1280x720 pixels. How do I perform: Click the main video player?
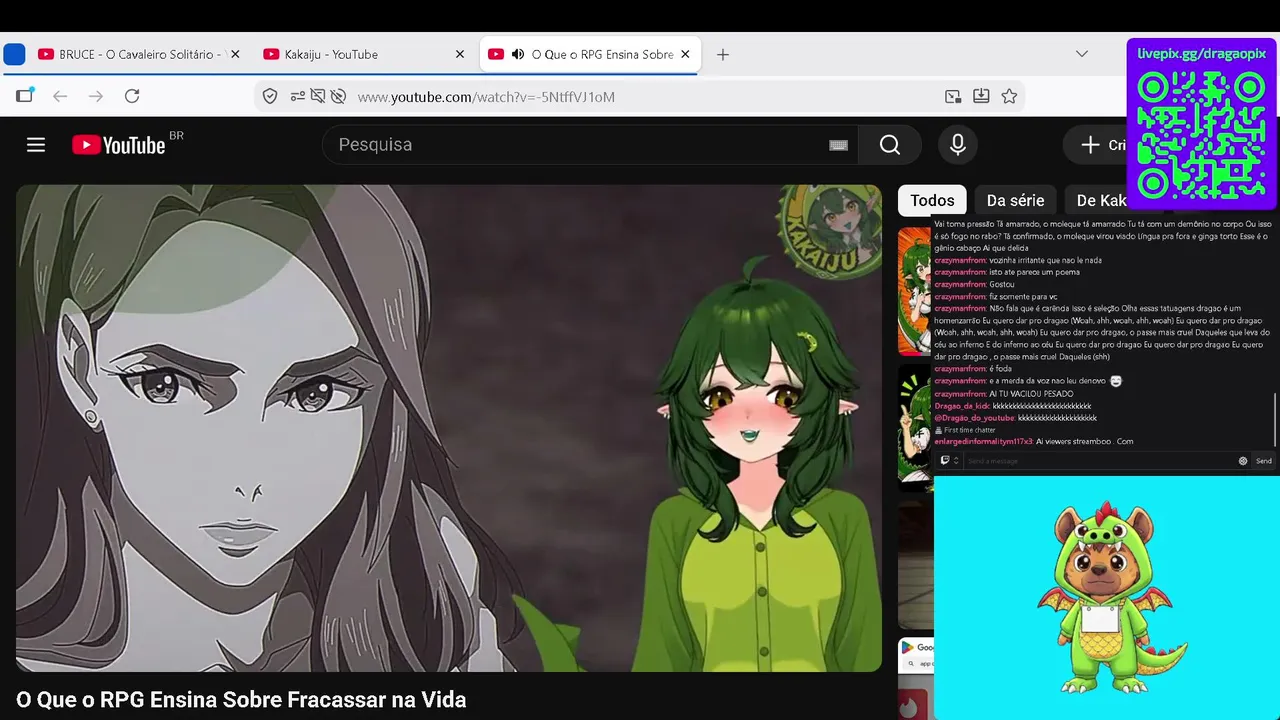click(449, 428)
